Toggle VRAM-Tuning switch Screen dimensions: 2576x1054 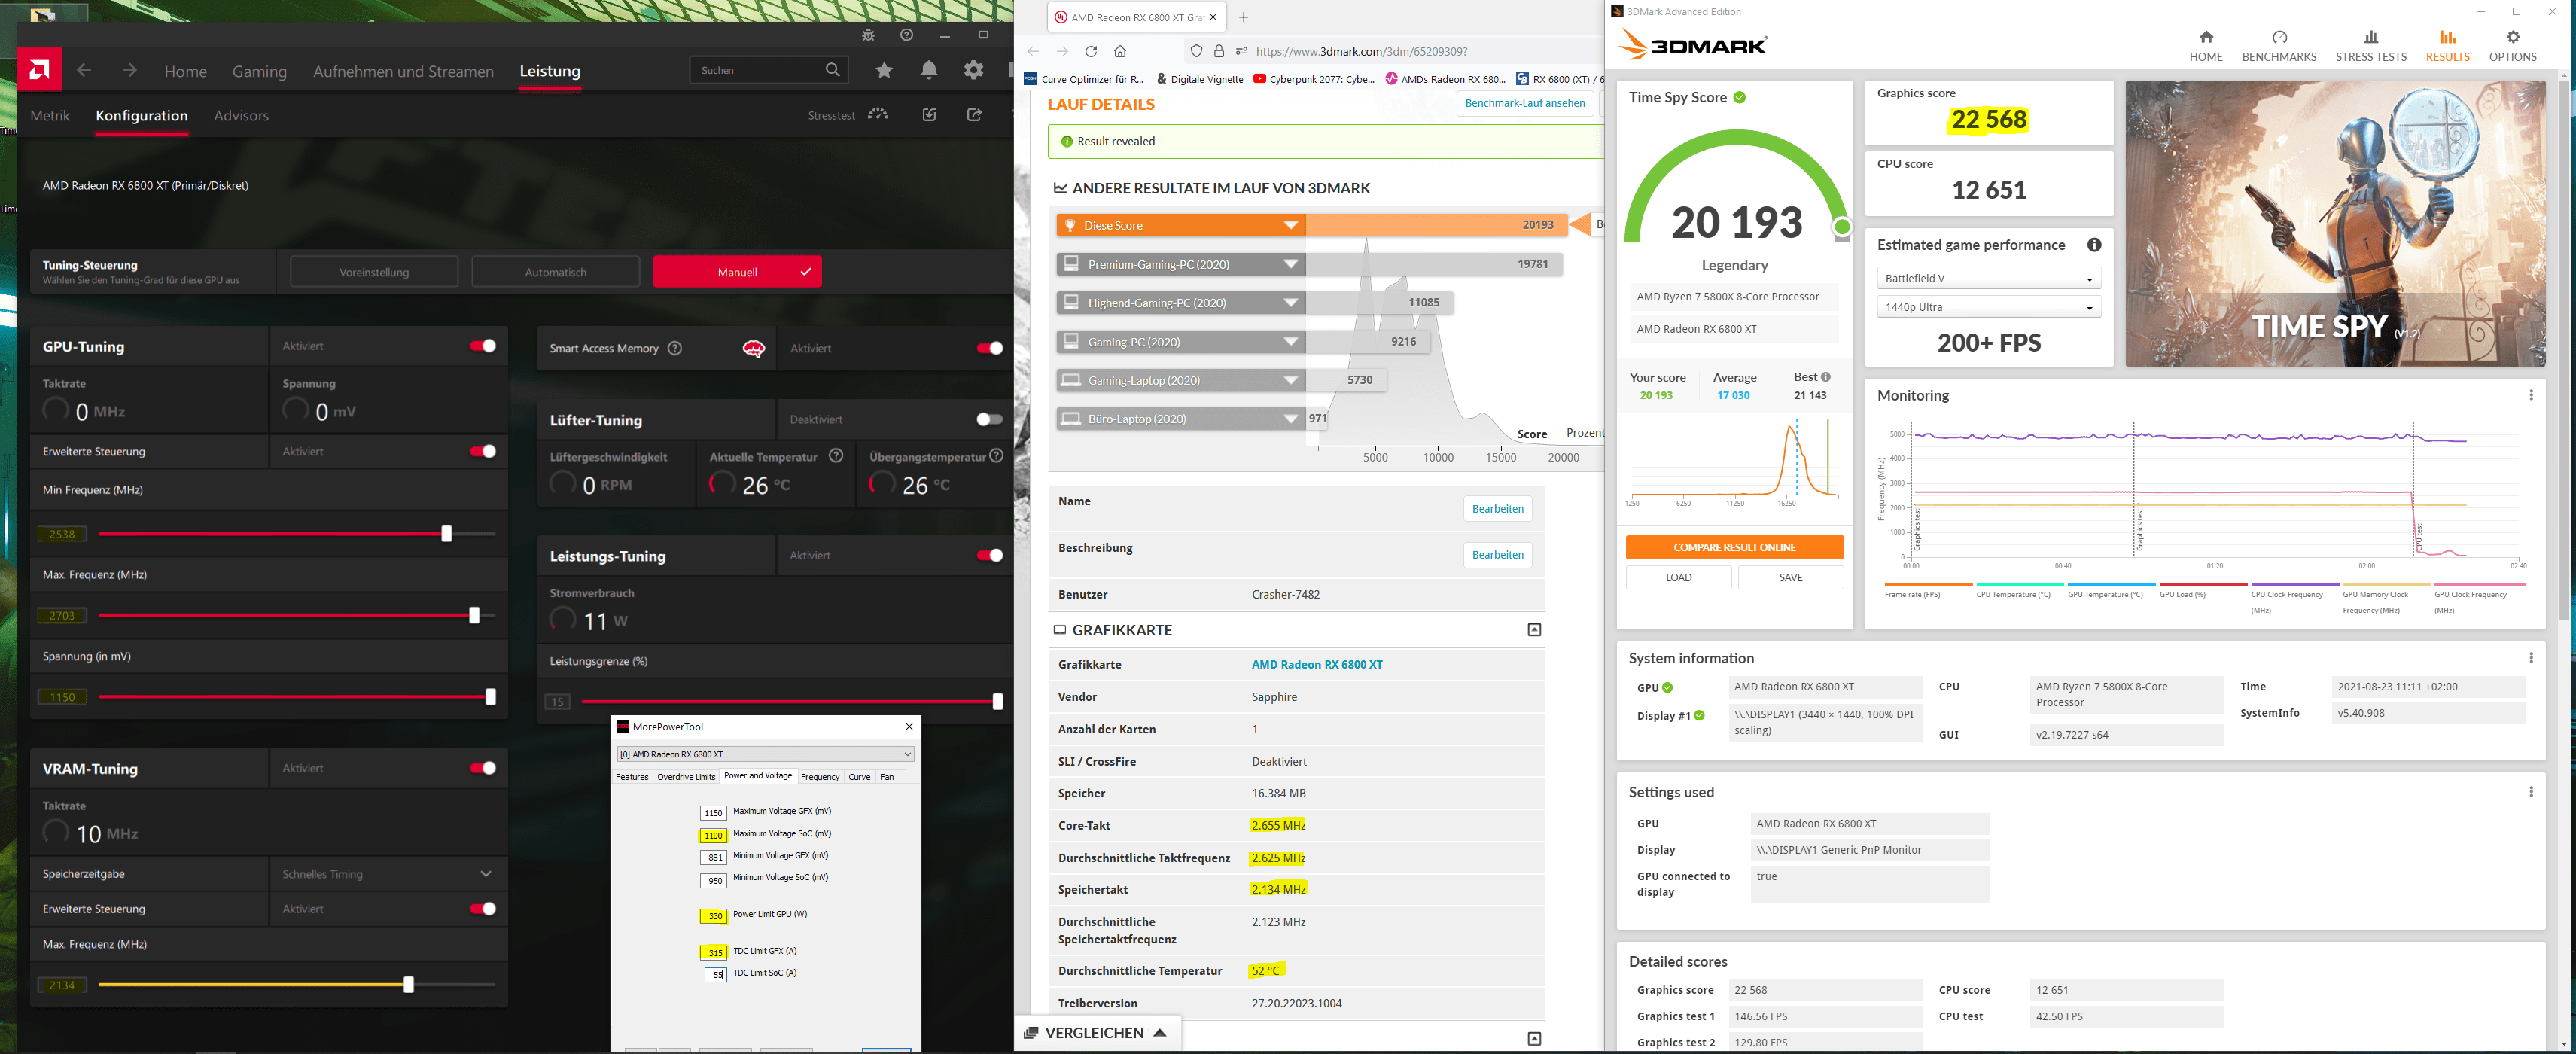[483, 768]
